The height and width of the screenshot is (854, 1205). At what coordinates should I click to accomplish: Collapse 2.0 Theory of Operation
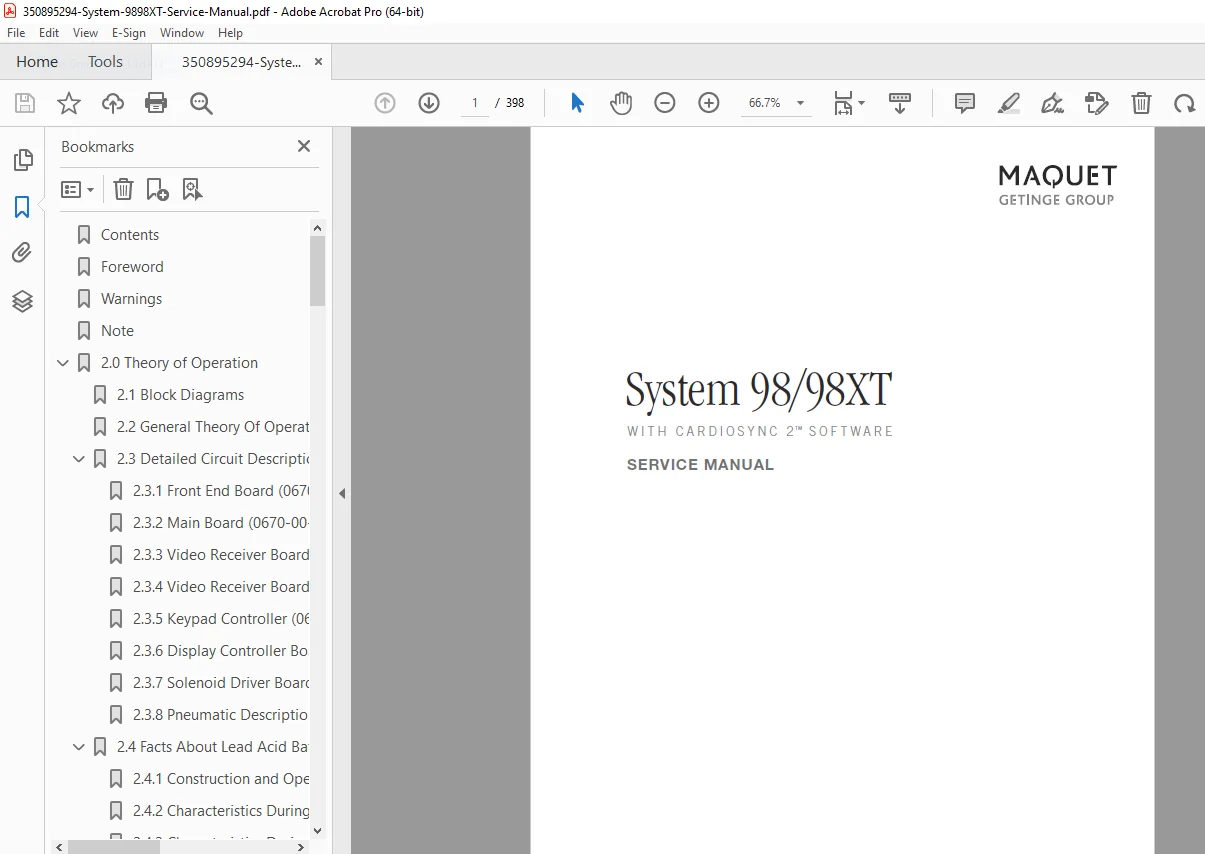point(63,363)
